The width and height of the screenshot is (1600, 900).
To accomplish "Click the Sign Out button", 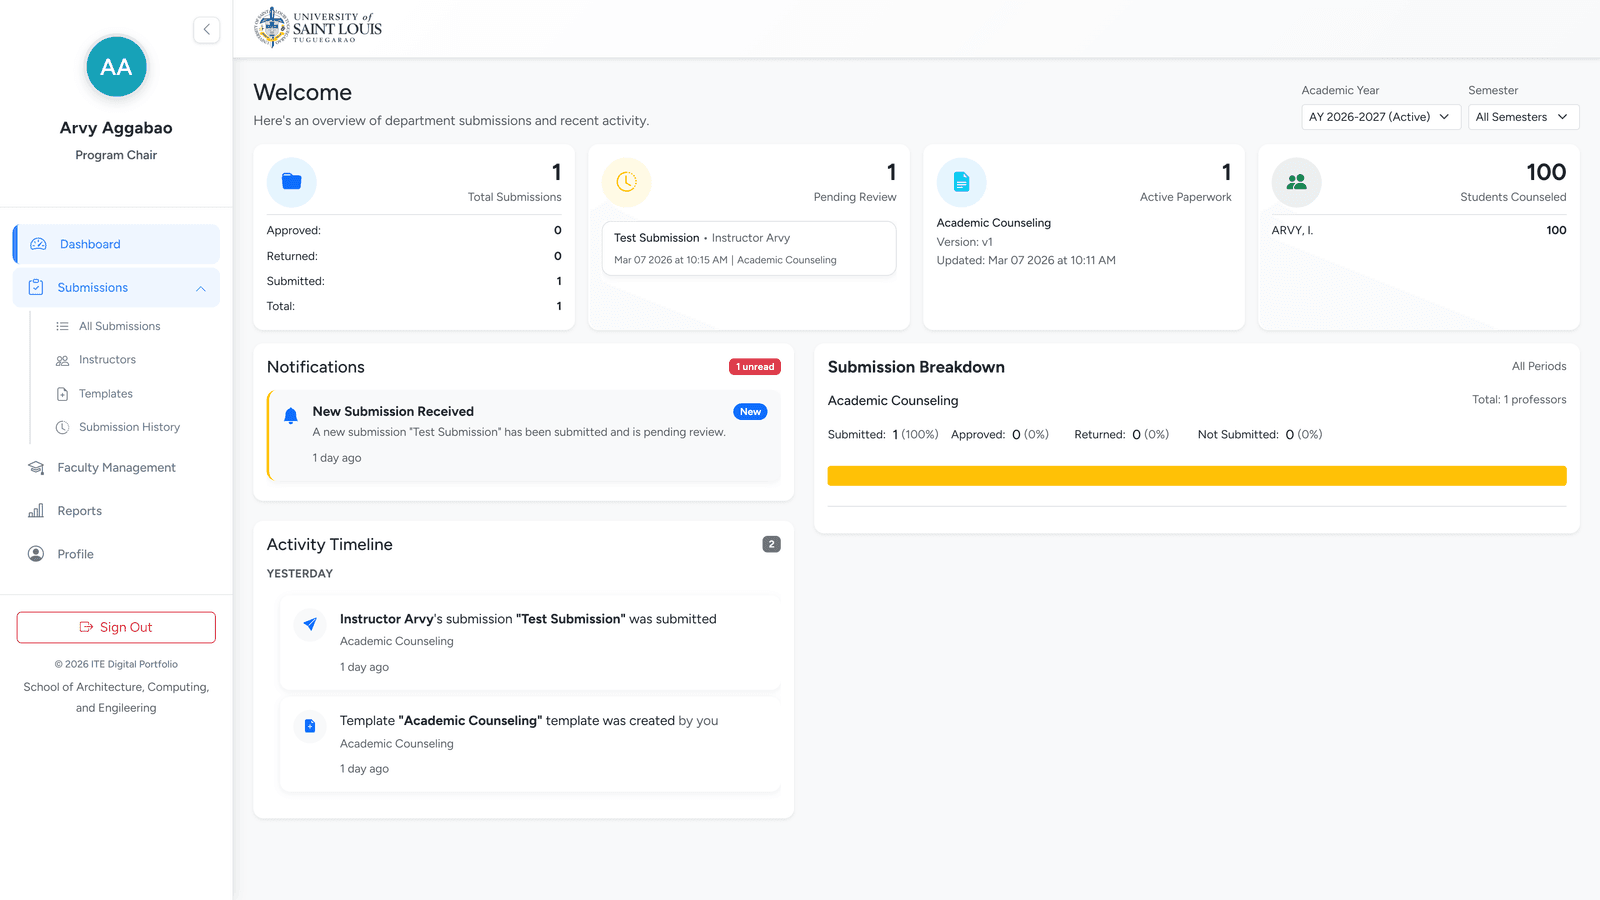I will click(116, 627).
